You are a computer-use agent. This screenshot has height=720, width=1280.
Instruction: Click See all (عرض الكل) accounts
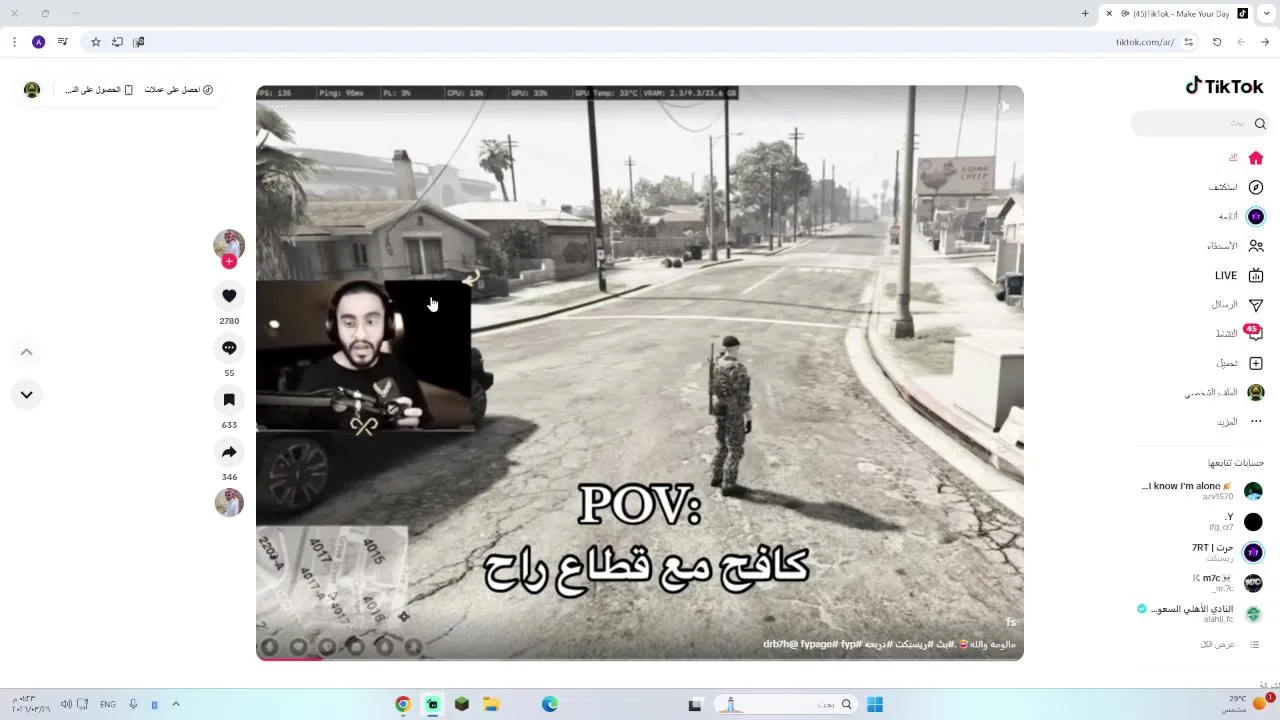[x=1229, y=644]
